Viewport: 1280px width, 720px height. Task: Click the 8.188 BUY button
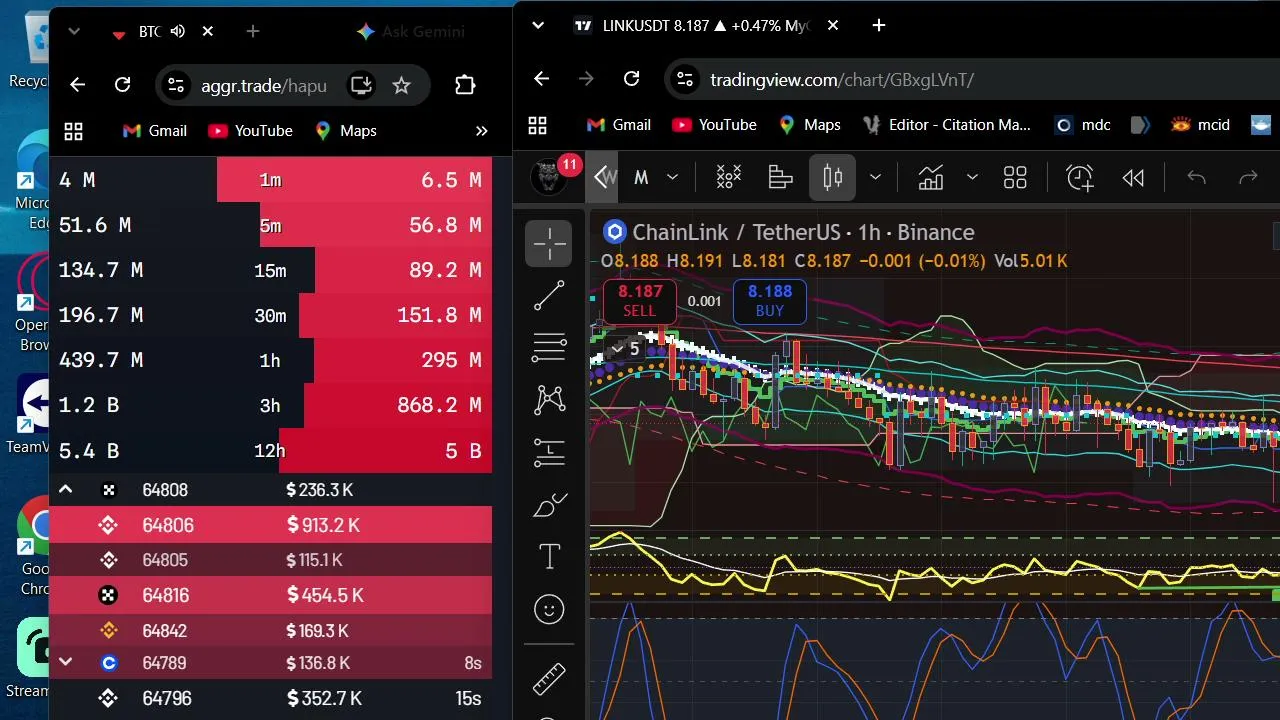770,301
